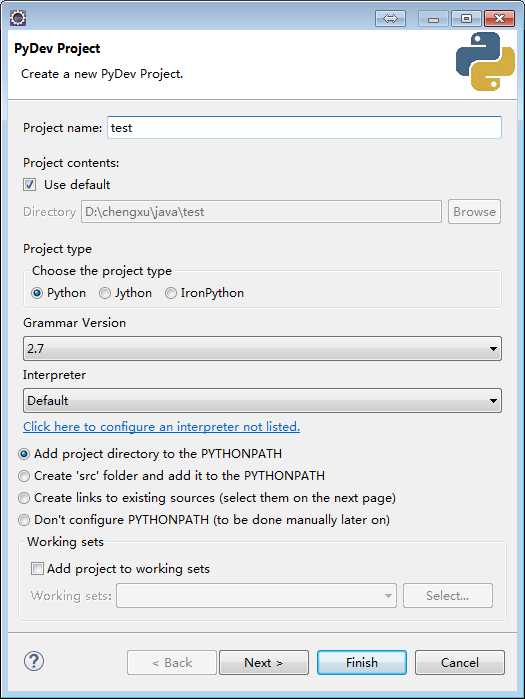Image resolution: width=525 pixels, height=699 pixels.
Task: Click the Finish button
Action: (x=362, y=662)
